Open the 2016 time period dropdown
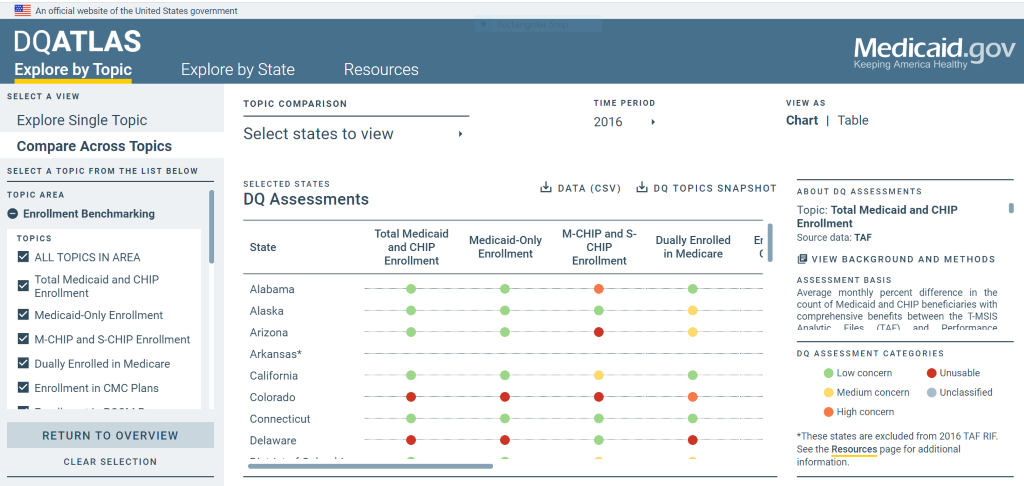The image size is (1024, 486). tap(625, 122)
